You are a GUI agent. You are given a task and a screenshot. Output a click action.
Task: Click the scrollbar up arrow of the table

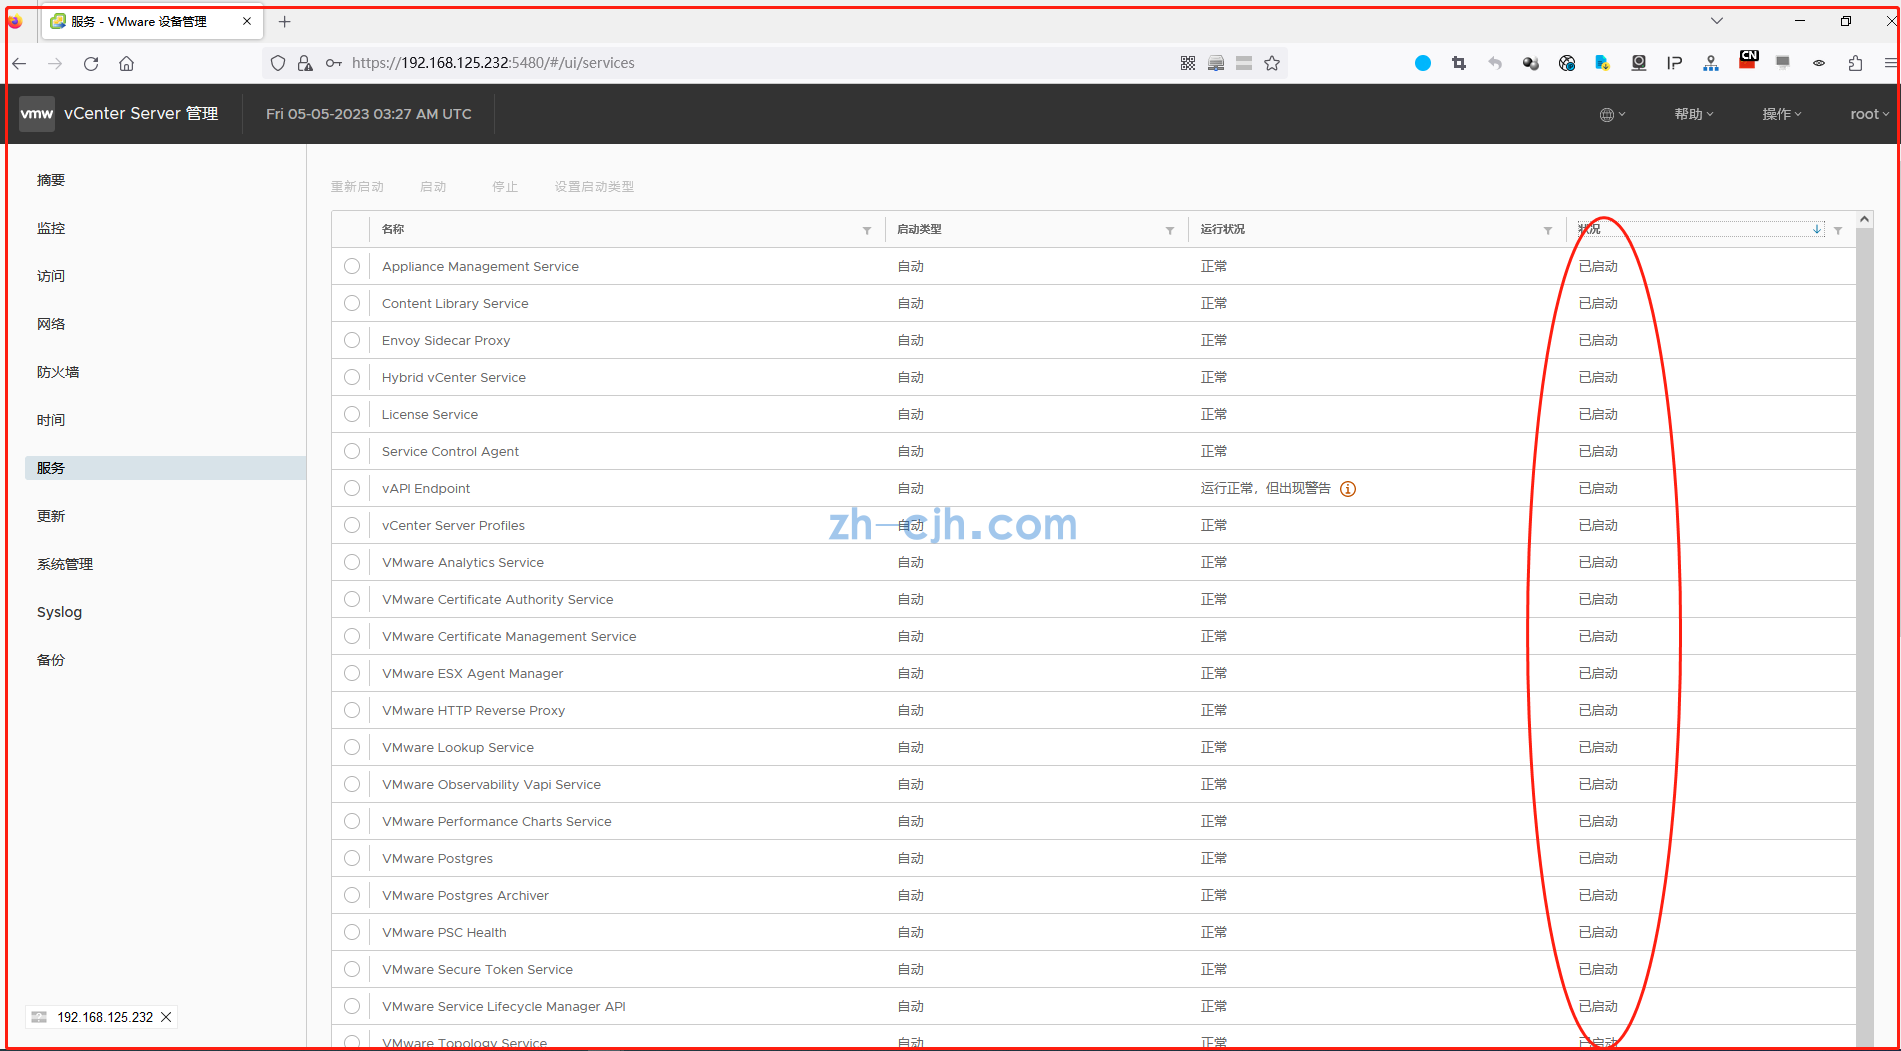coord(1864,219)
